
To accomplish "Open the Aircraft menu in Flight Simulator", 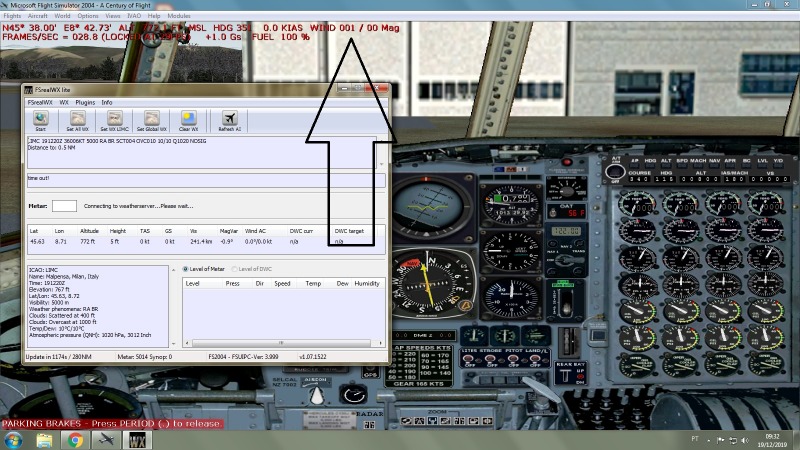I will point(37,16).
